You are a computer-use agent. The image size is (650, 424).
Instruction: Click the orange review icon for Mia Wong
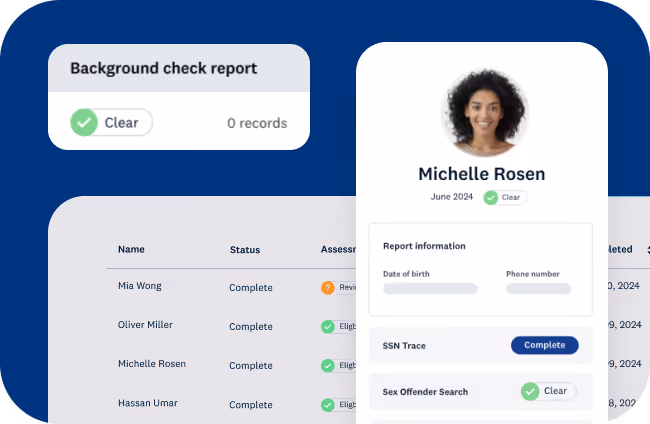pyautogui.click(x=327, y=288)
